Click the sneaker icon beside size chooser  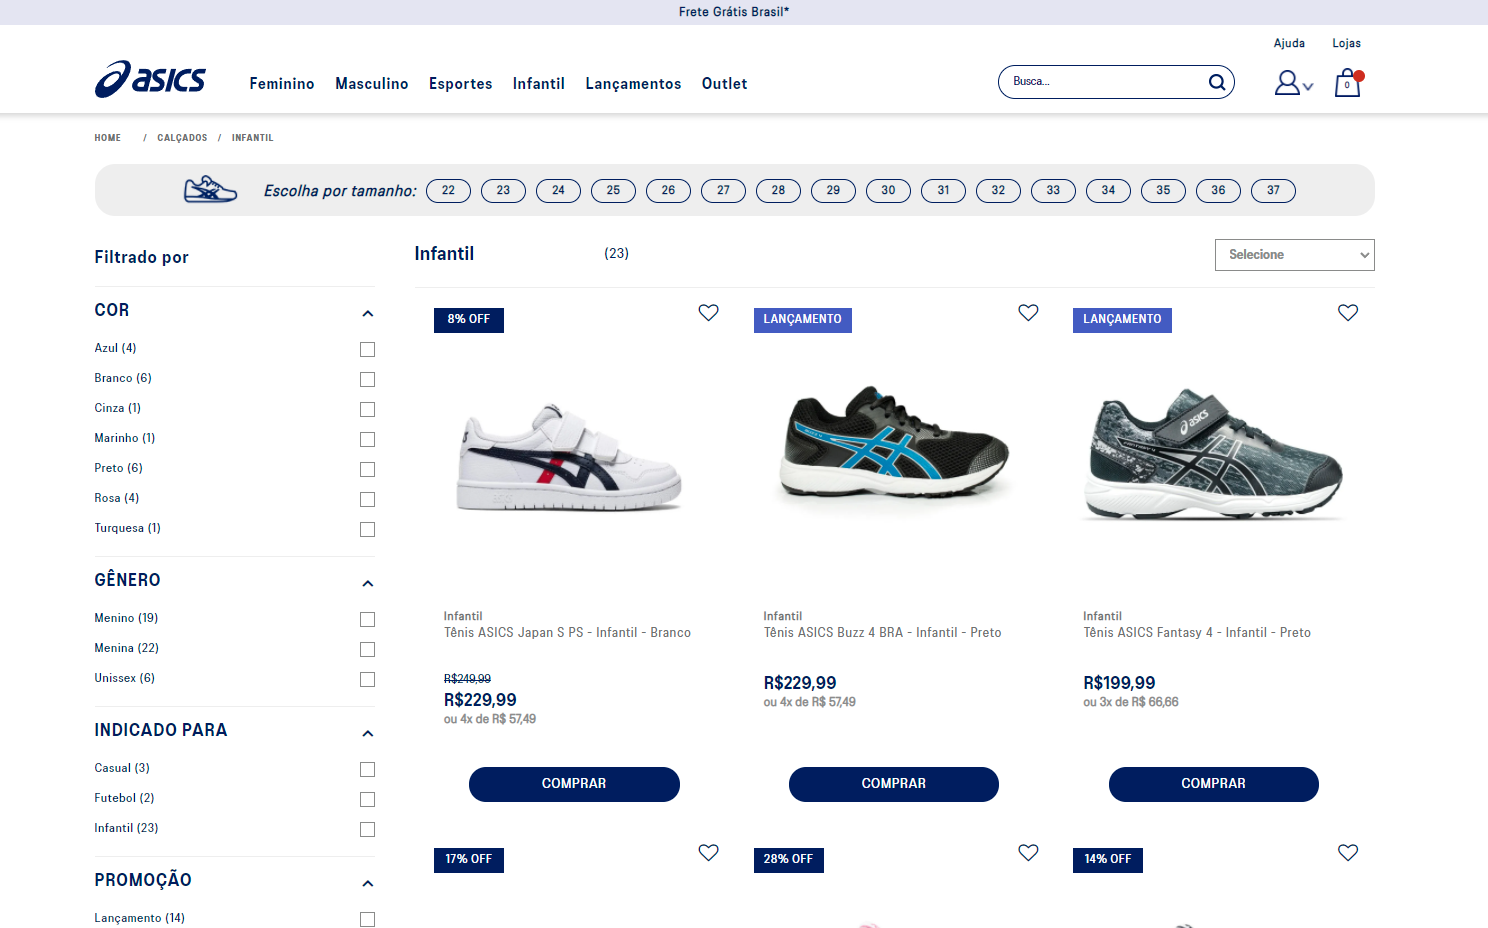210,189
